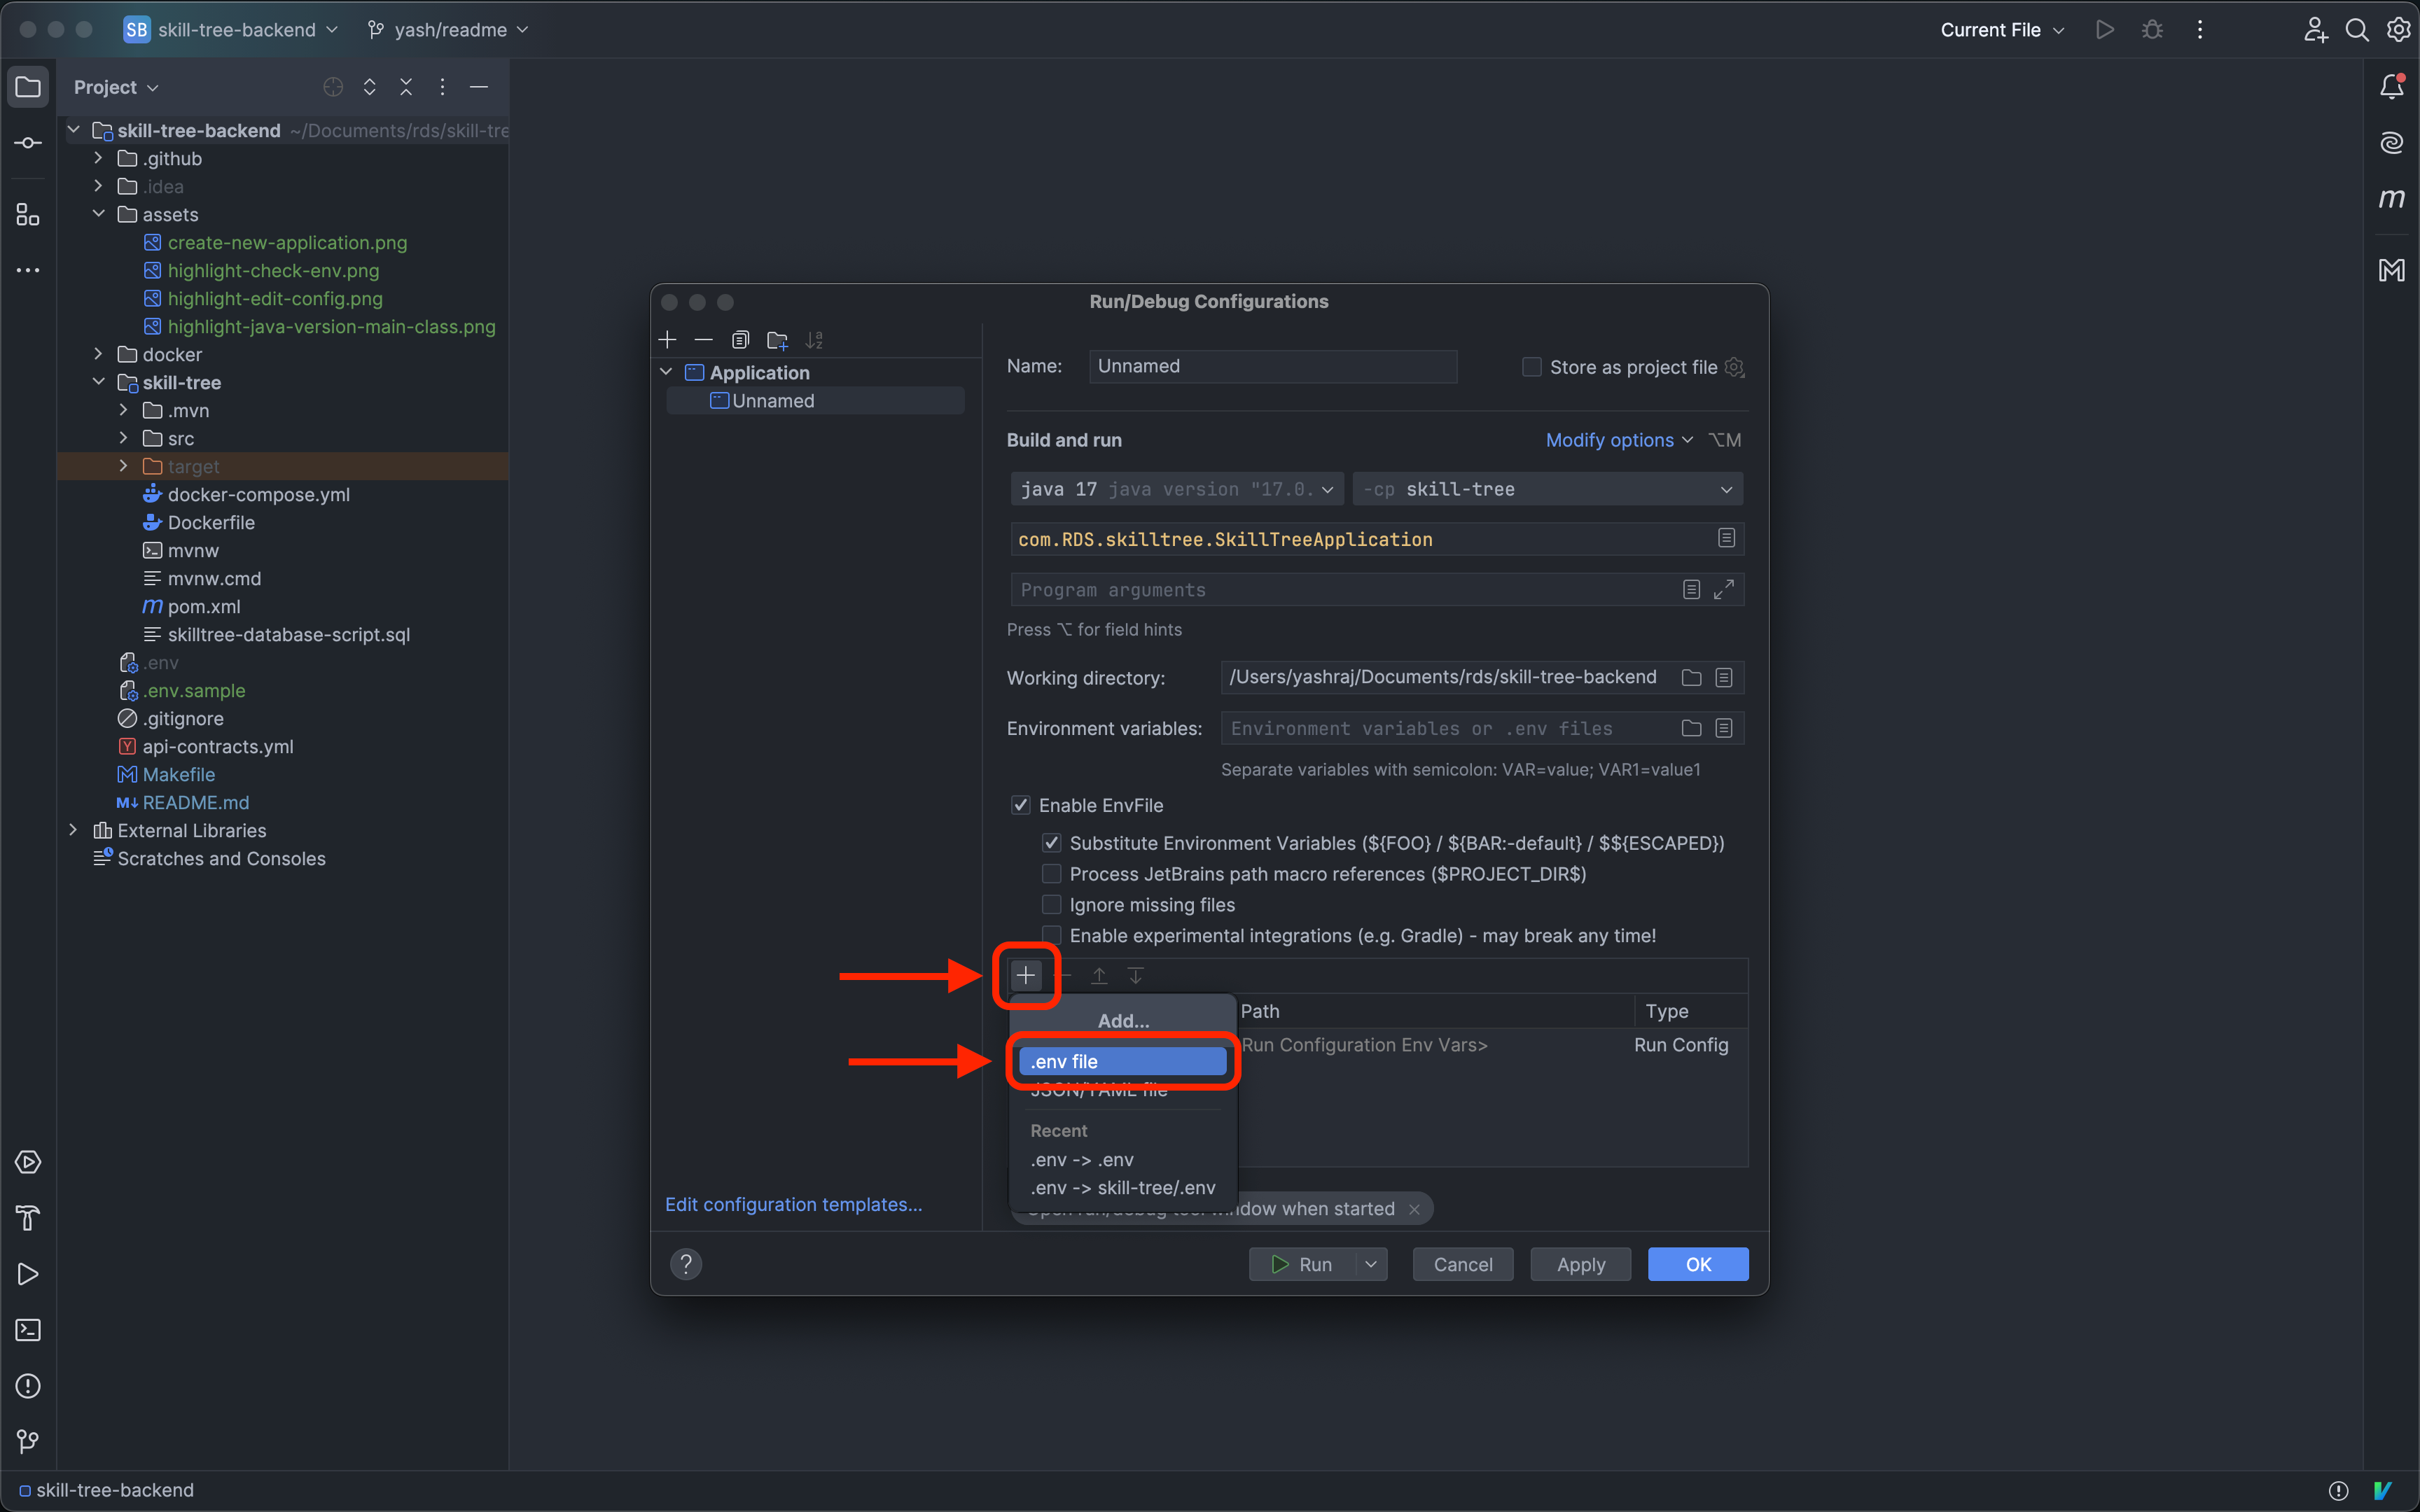Move EnvFile entry up arrow
Image resolution: width=2420 pixels, height=1512 pixels.
(1099, 975)
